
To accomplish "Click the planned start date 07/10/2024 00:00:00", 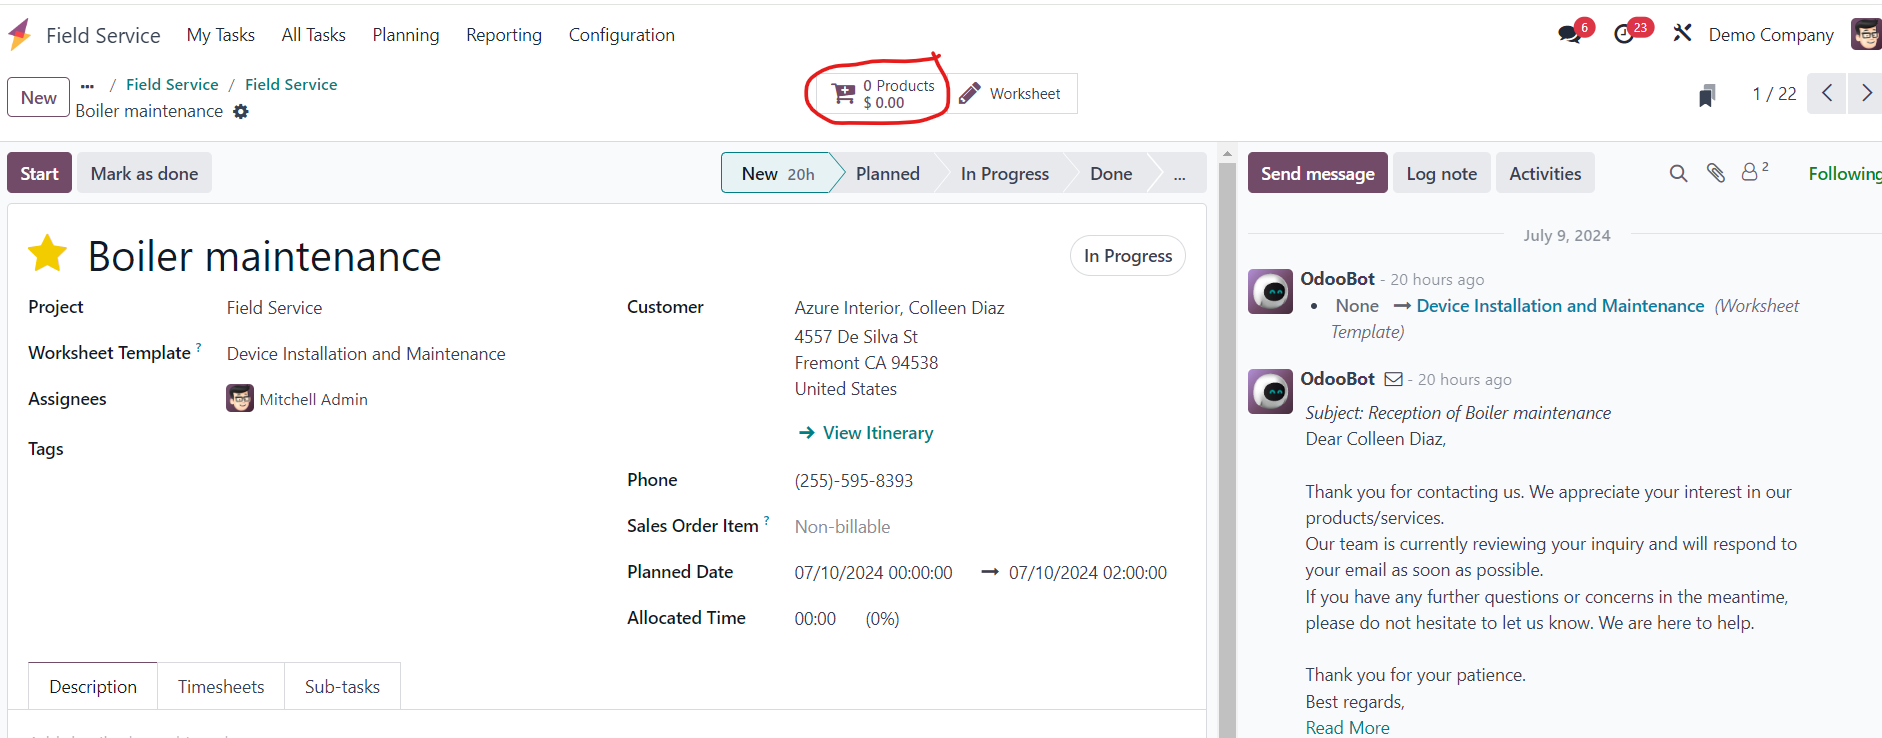I will click(873, 573).
